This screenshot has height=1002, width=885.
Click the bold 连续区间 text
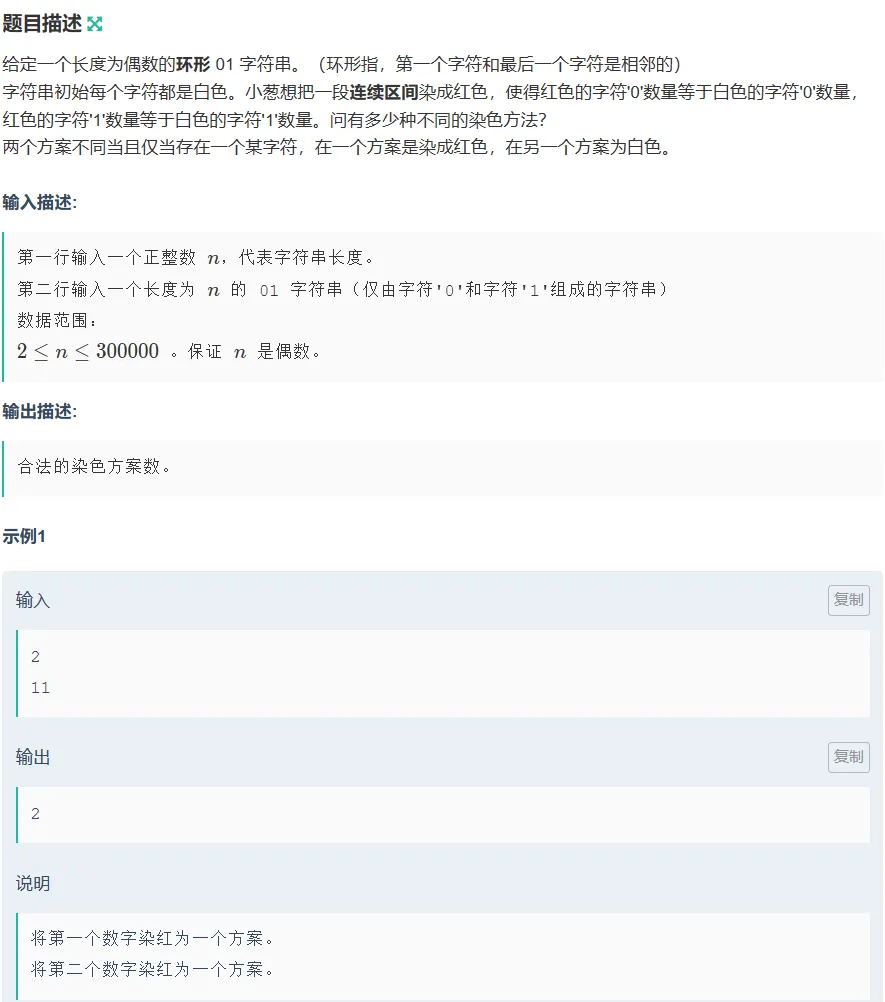click(x=382, y=93)
